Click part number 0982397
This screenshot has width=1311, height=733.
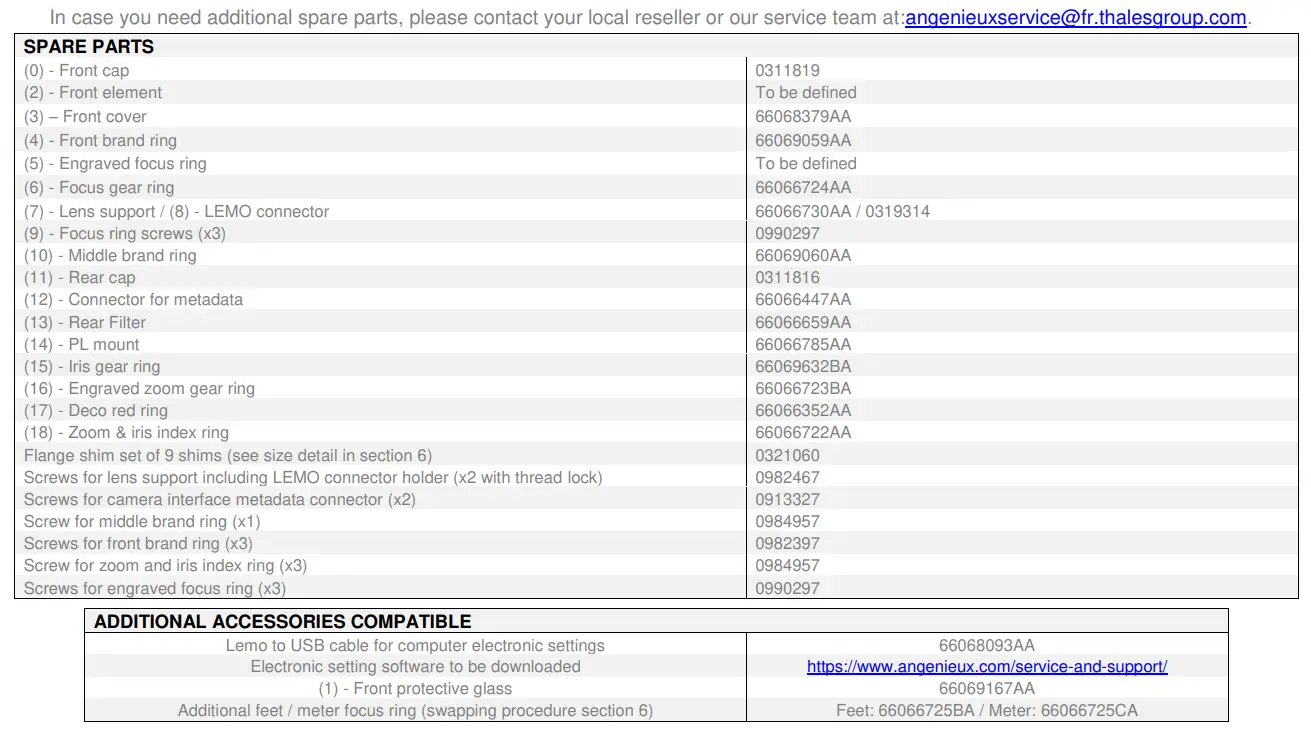(x=788, y=544)
